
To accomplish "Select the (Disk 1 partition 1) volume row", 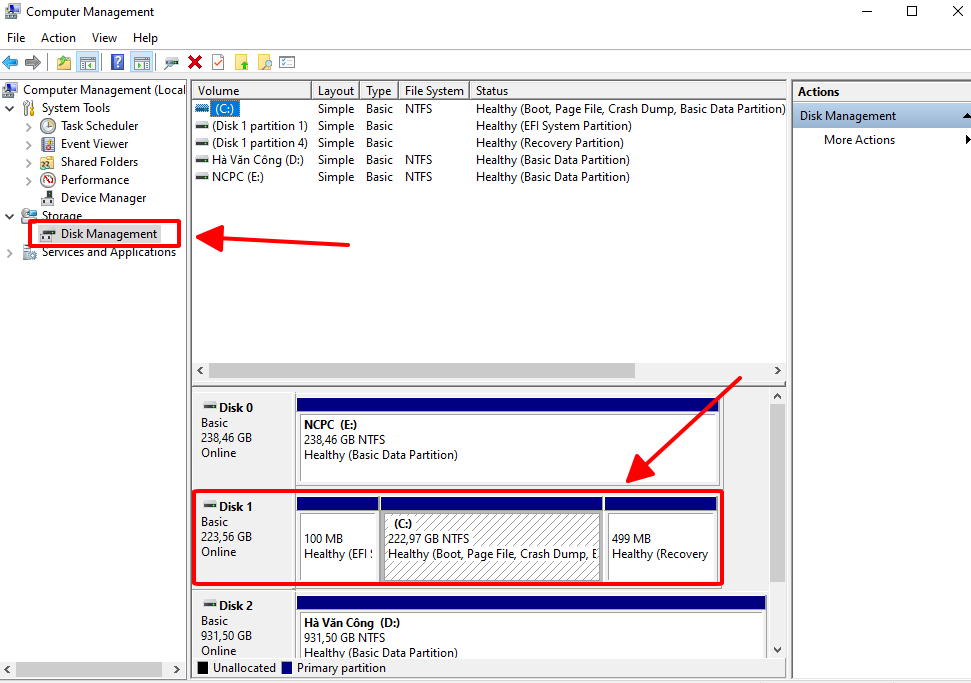I will click(489, 126).
